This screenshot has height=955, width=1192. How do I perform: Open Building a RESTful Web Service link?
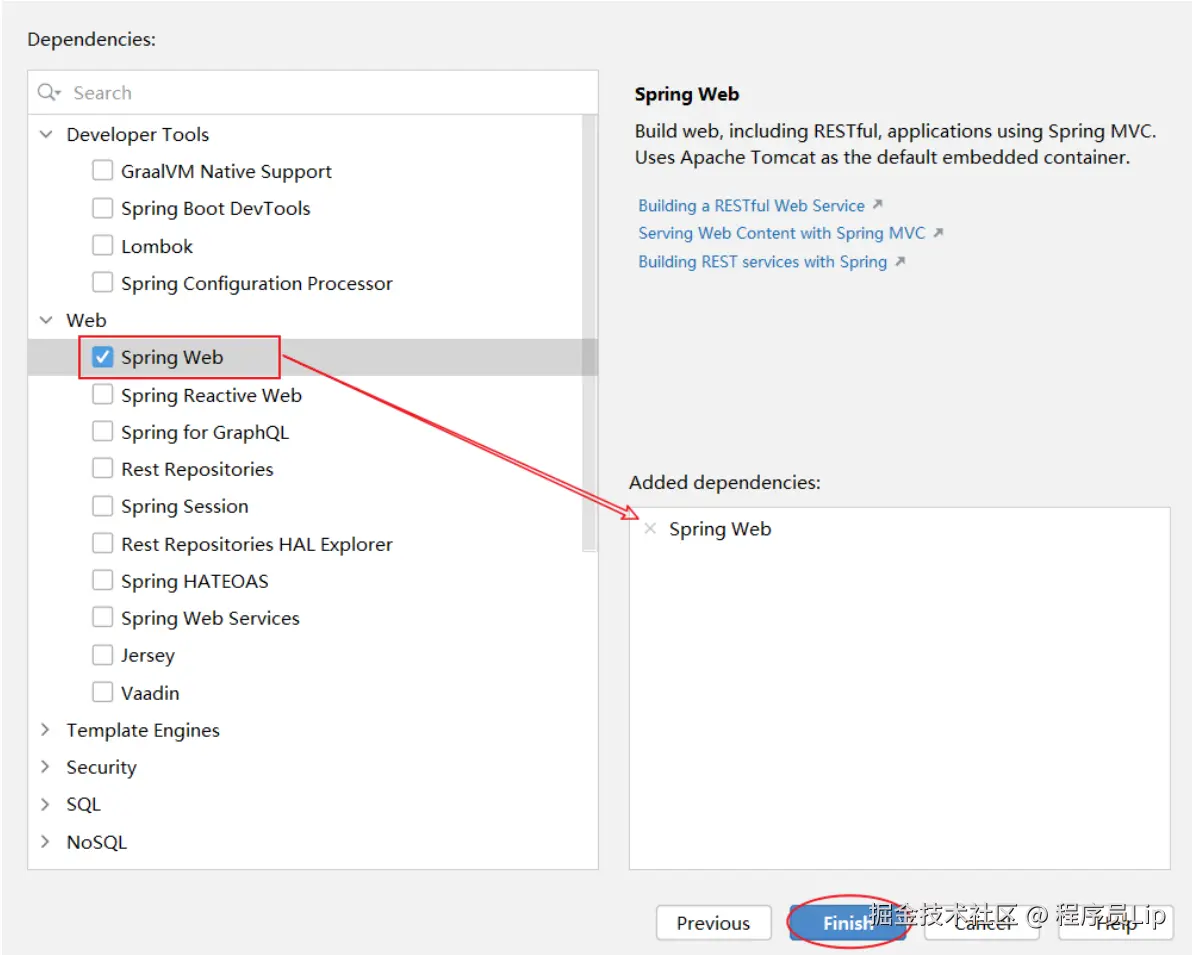(x=751, y=205)
